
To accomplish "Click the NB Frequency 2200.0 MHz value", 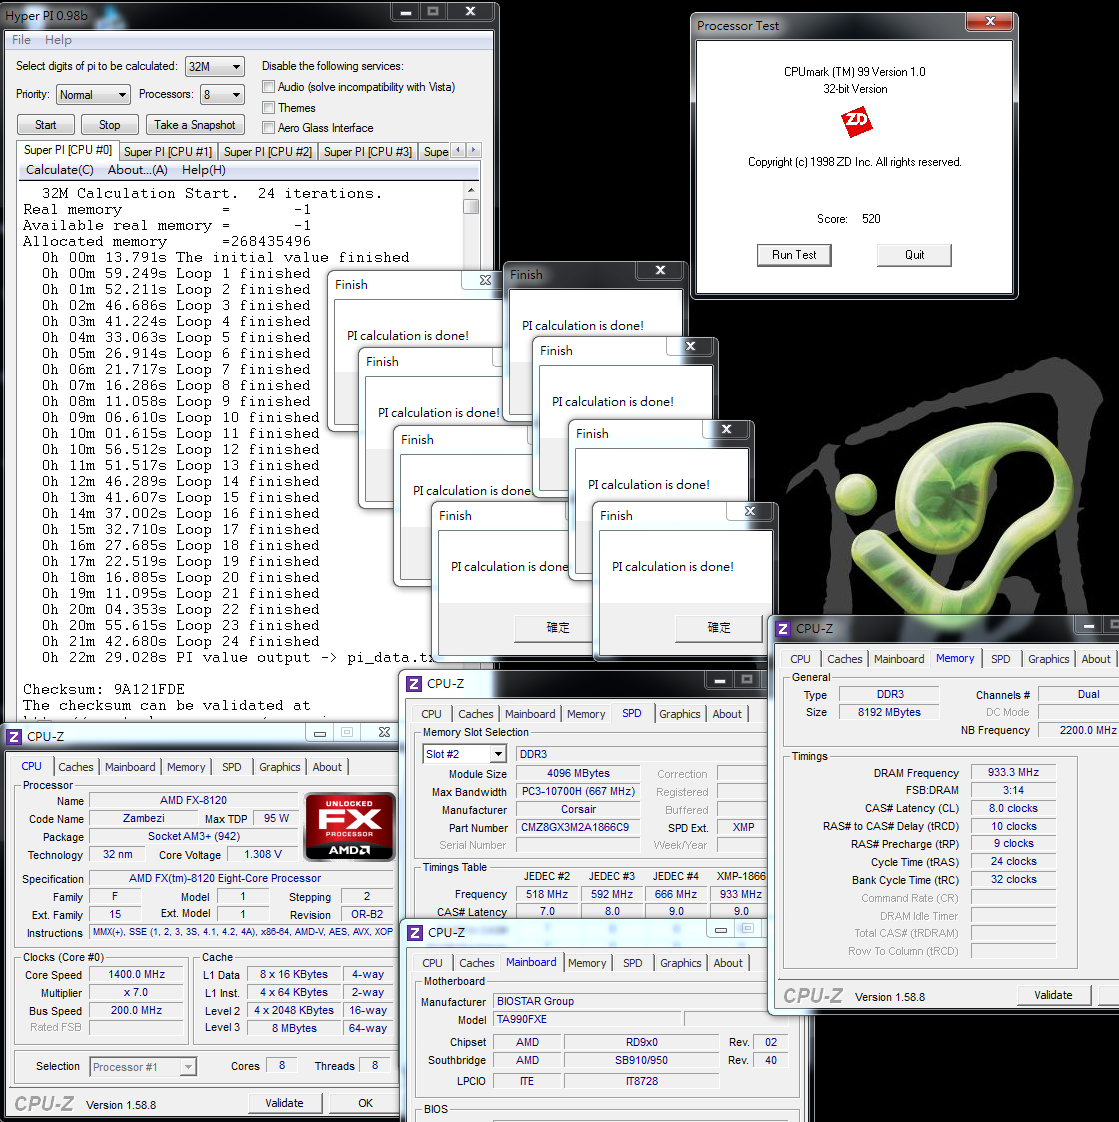I will point(1079,730).
